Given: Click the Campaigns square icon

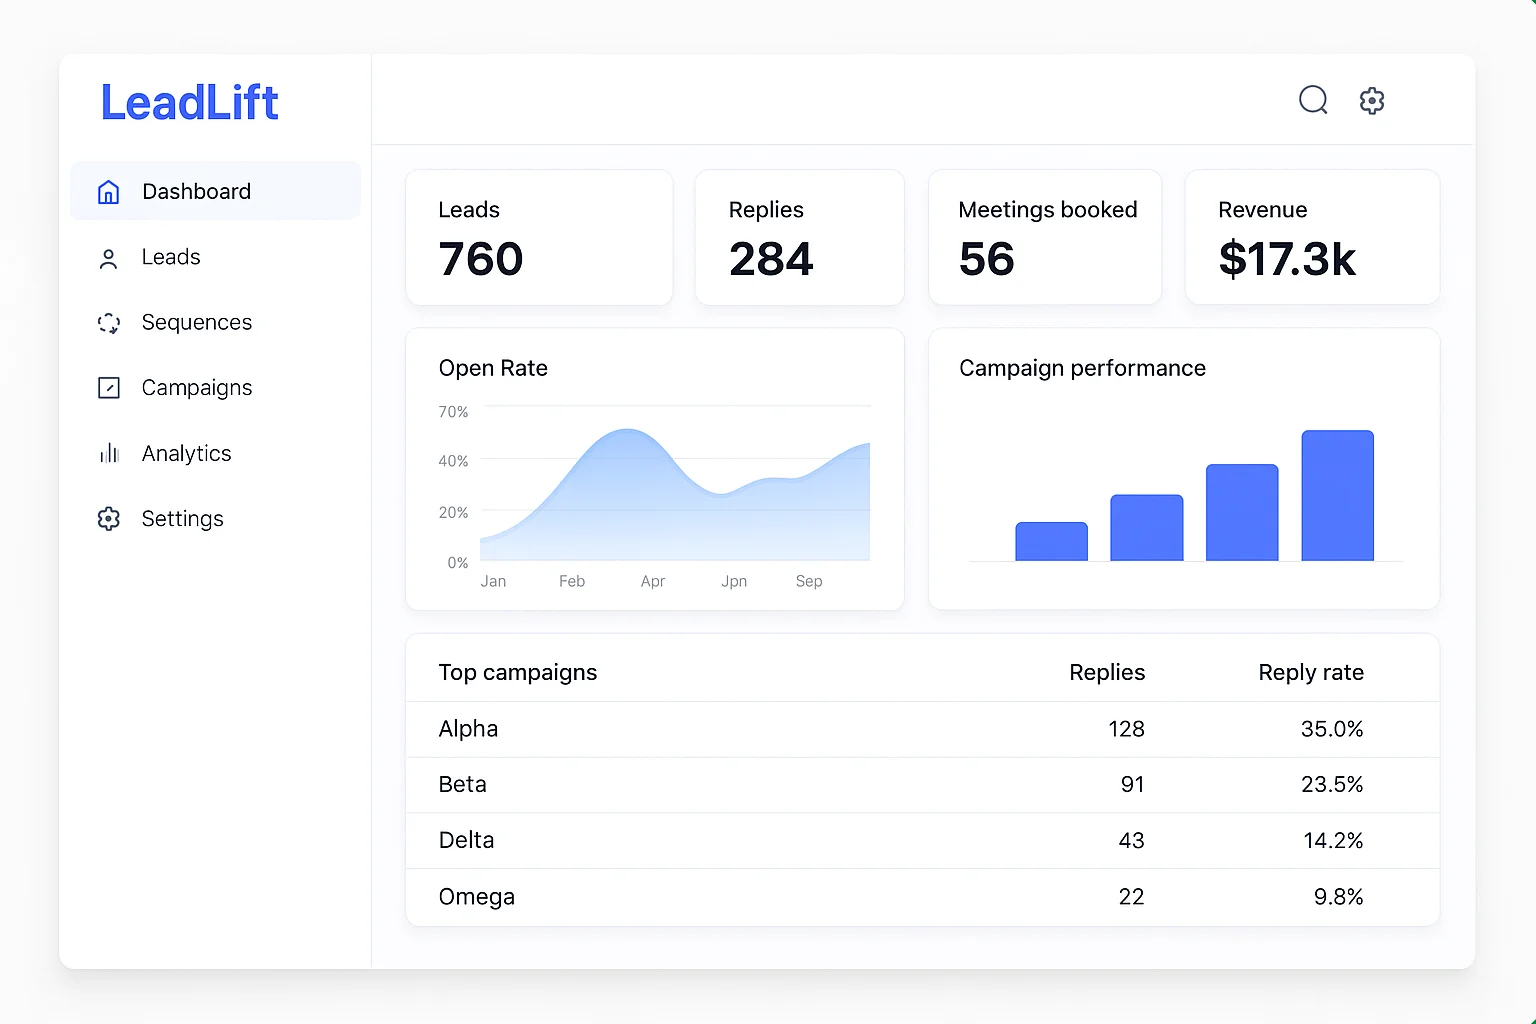Looking at the screenshot, I should pos(109,388).
